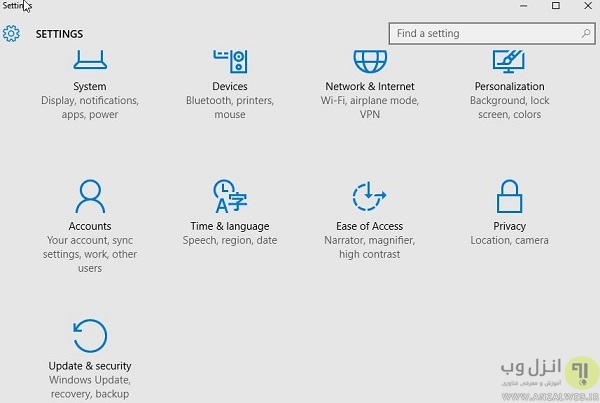Open the Network & Internet text link
Image resolution: width=600 pixels, height=403 pixels.
tap(370, 87)
